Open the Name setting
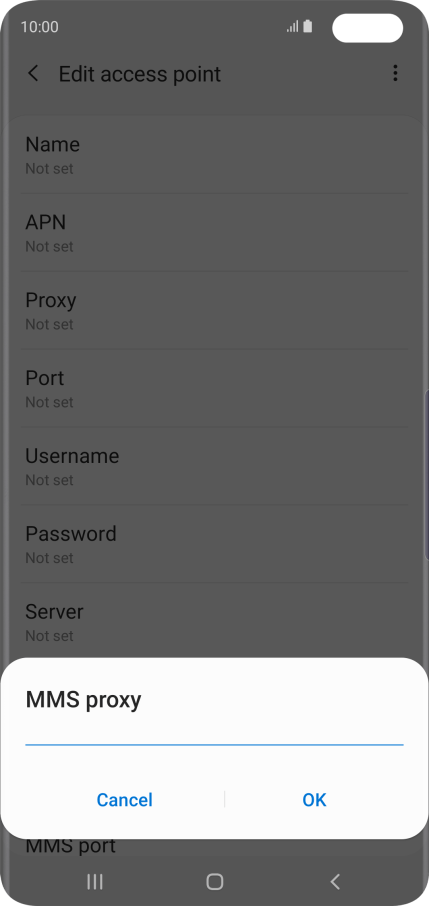 214,155
